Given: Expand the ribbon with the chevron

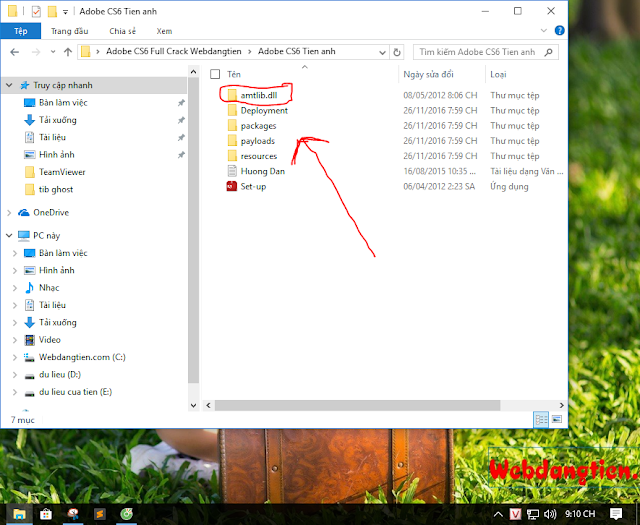Looking at the screenshot, I should (x=544, y=31).
